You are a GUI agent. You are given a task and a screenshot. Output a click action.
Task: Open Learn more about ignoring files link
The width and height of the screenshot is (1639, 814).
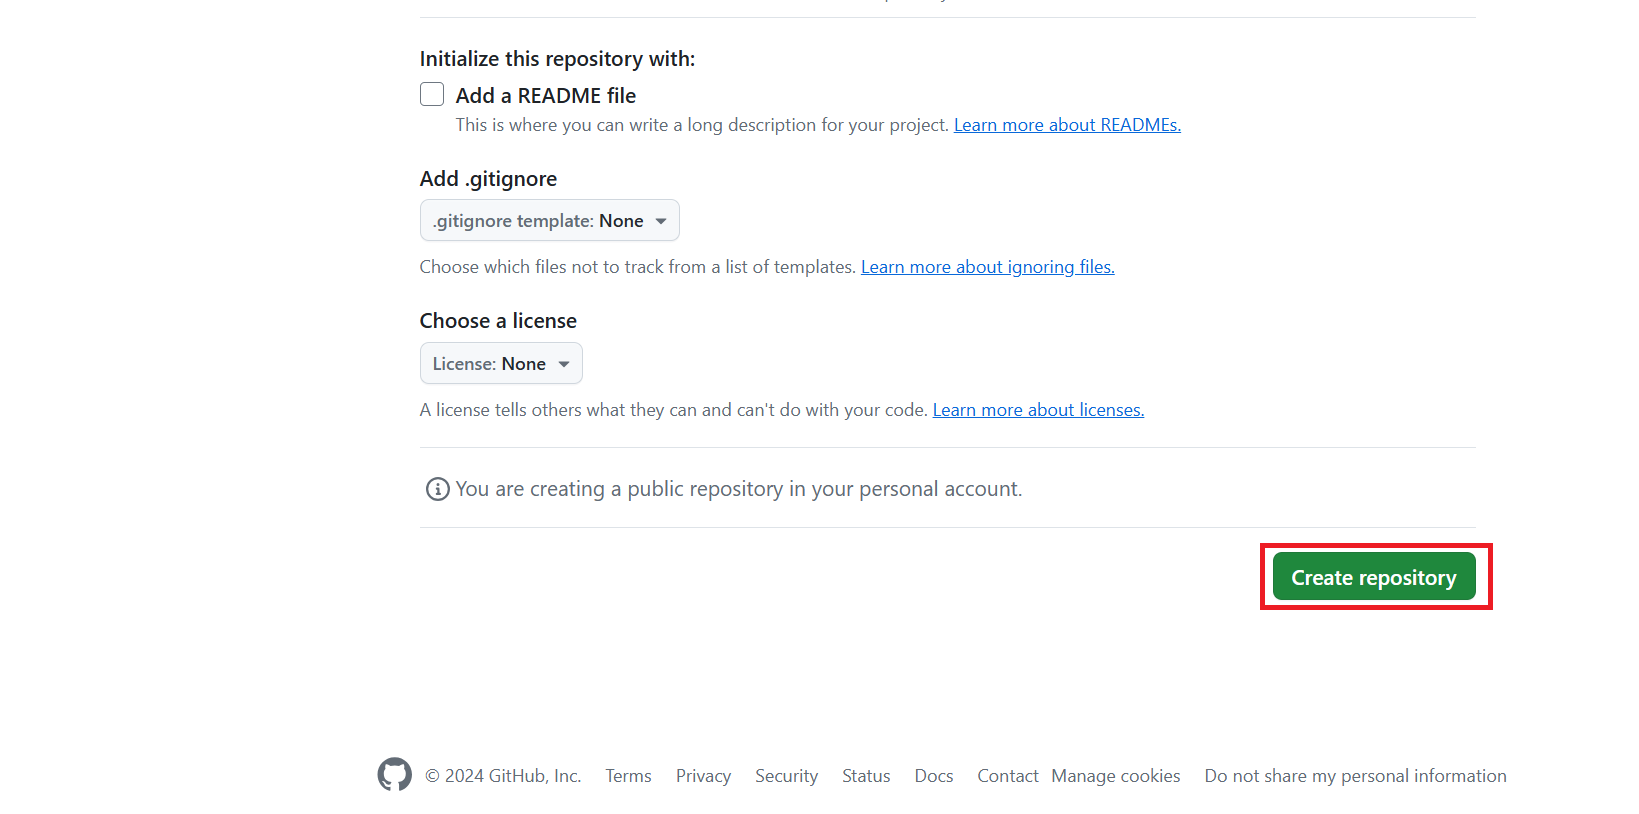coord(987,266)
